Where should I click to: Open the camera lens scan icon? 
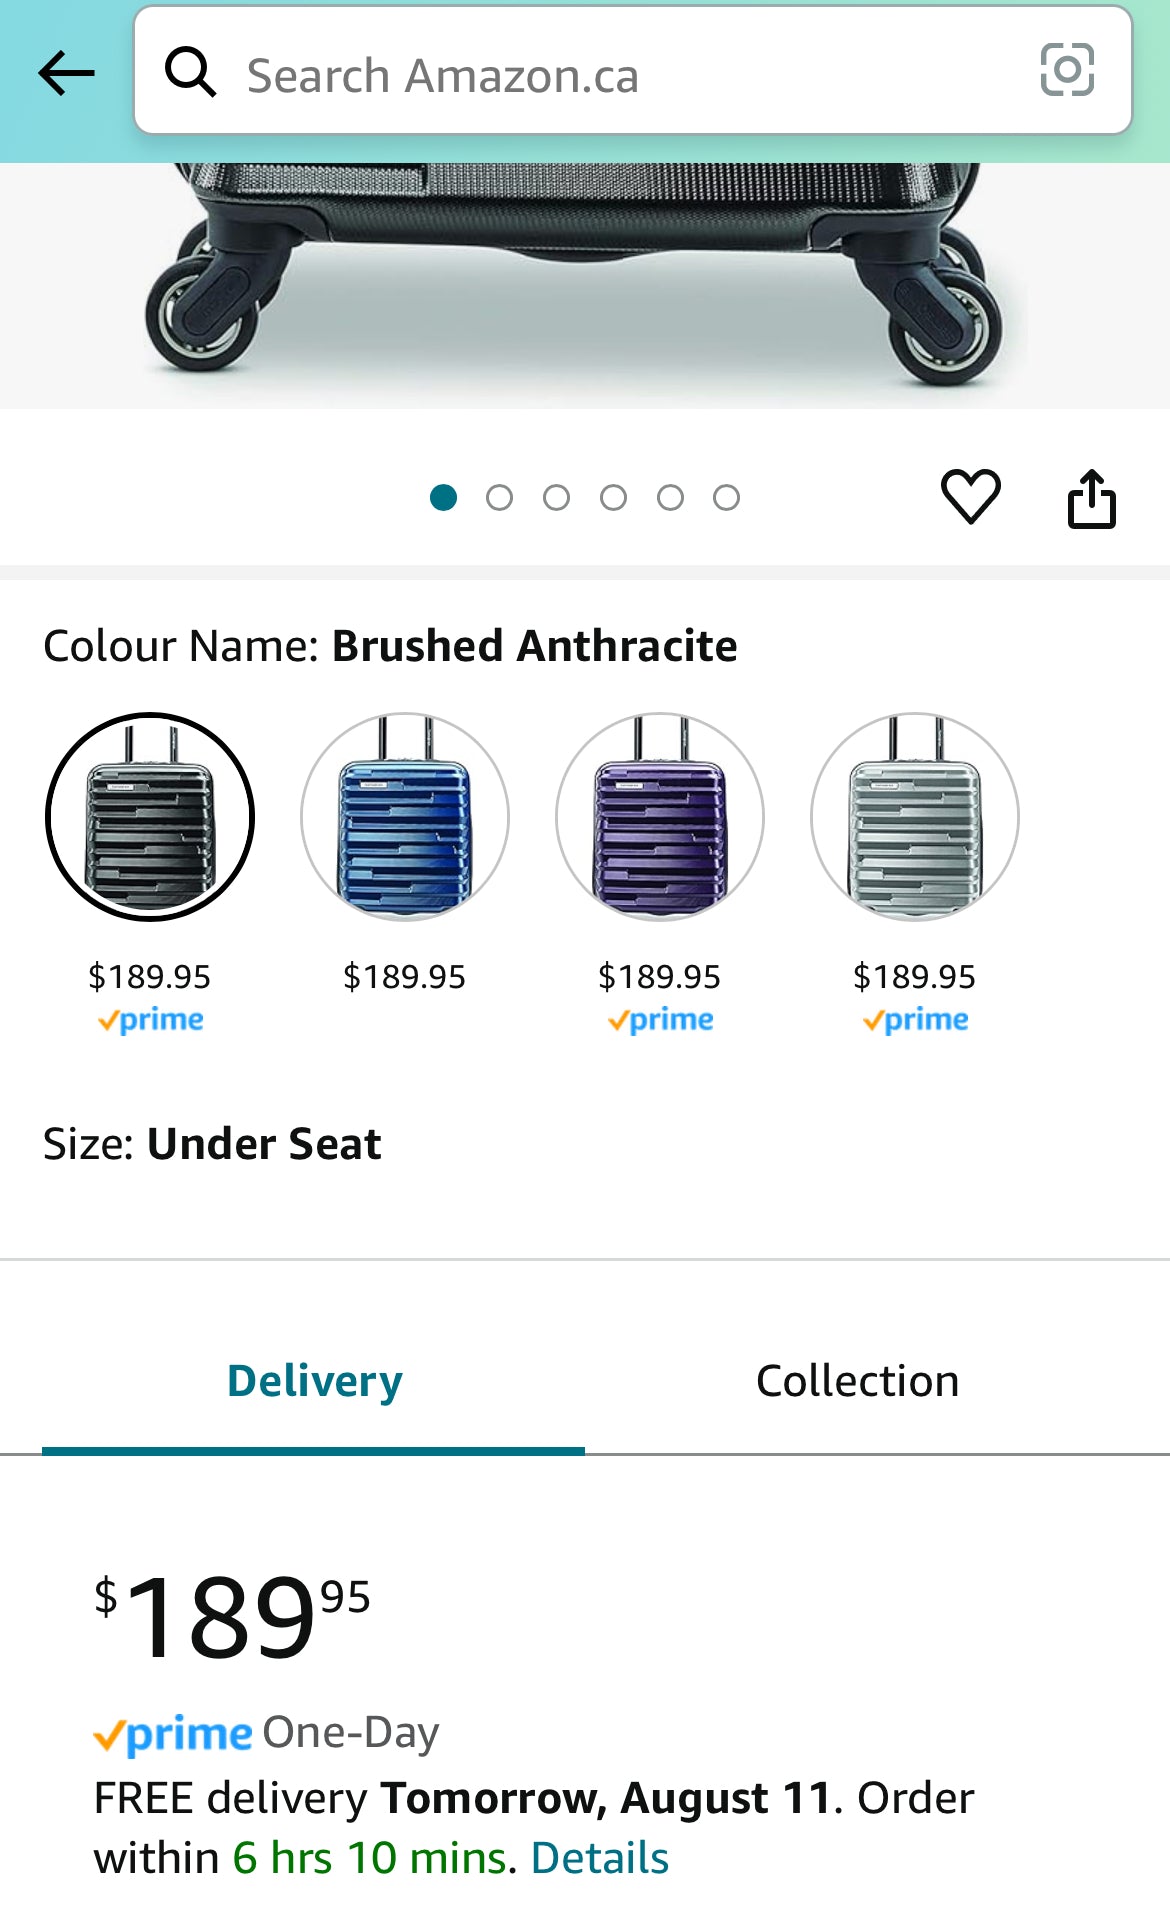point(1067,70)
